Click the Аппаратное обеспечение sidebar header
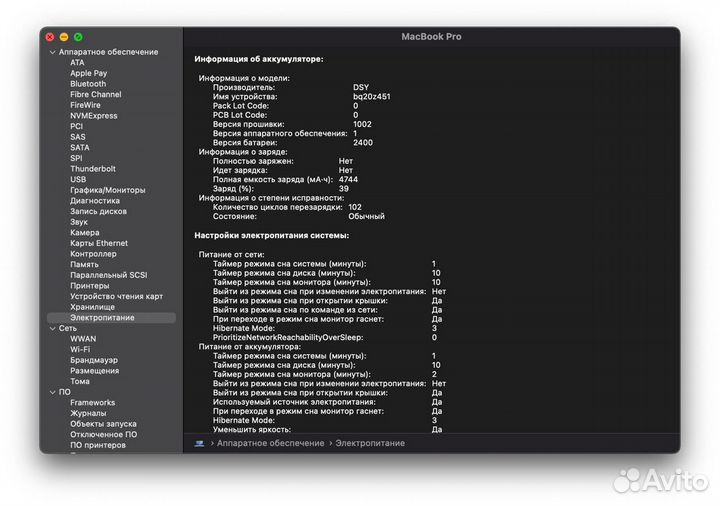The width and height of the screenshot is (720, 506). pyautogui.click(x=108, y=52)
